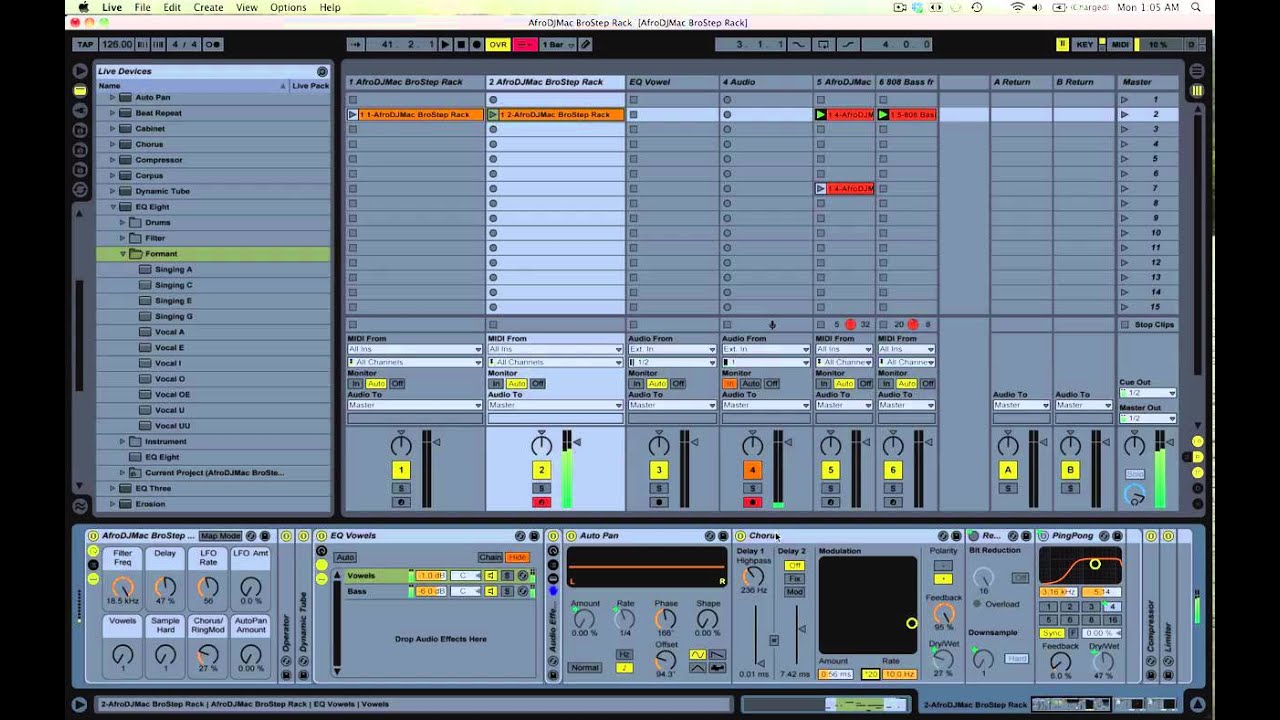Launch clip 1-AfroDJMac BroStep Rack in track 1
The width and height of the screenshot is (1280, 720).
point(352,115)
